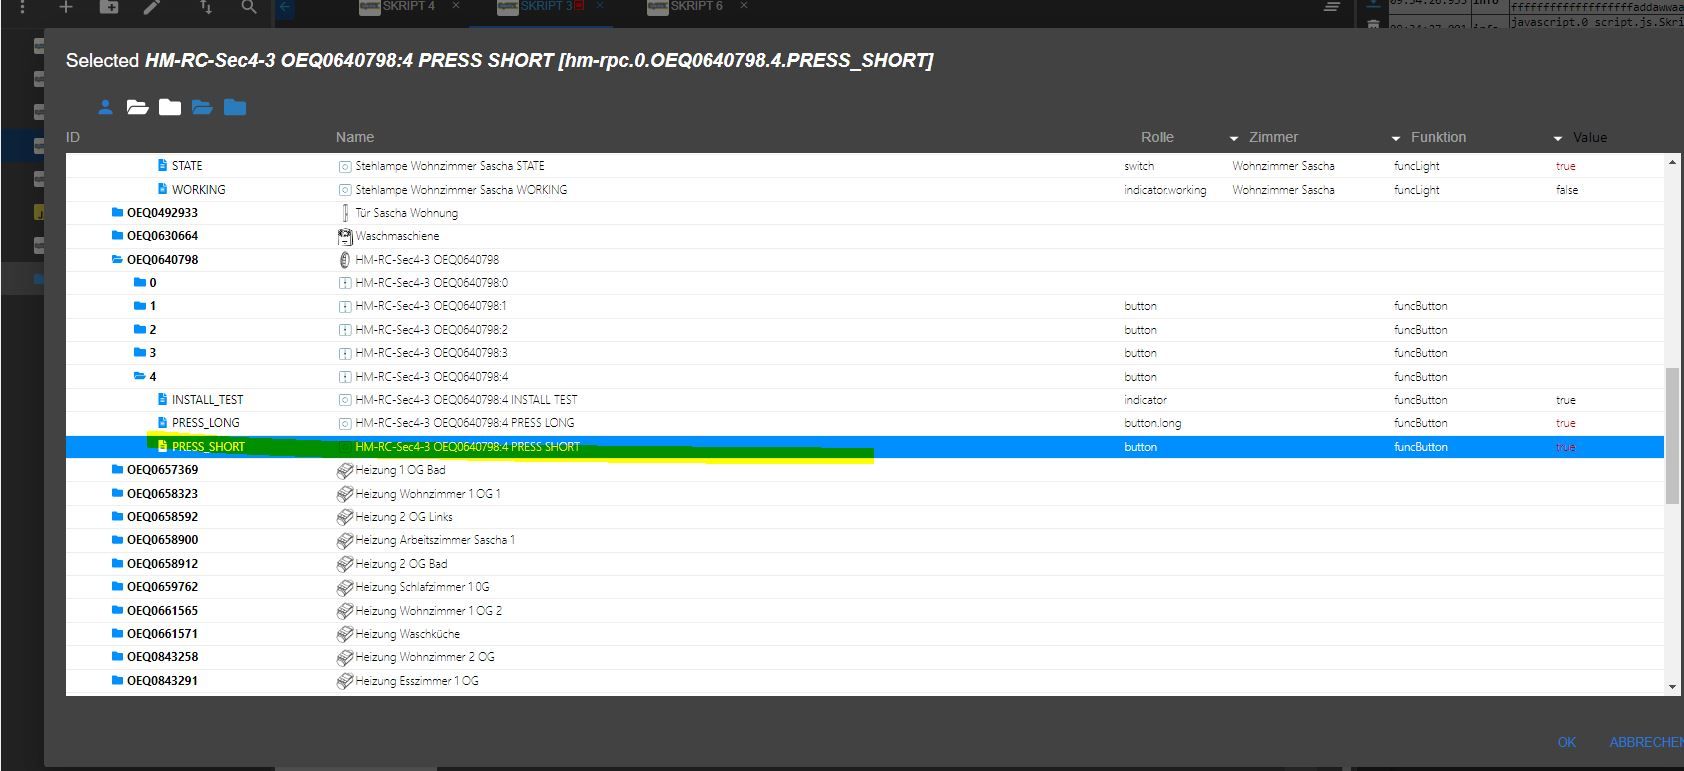This screenshot has height=771, width=1684.
Task: Click the new folder icon in background toolbar
Action: pyautogui.click(x=109, y=7)
